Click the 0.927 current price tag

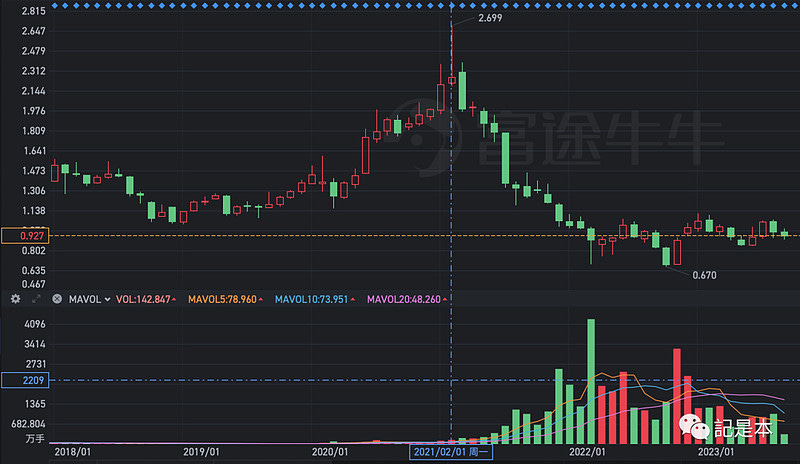pyautogui.click(x=25, y=236)
